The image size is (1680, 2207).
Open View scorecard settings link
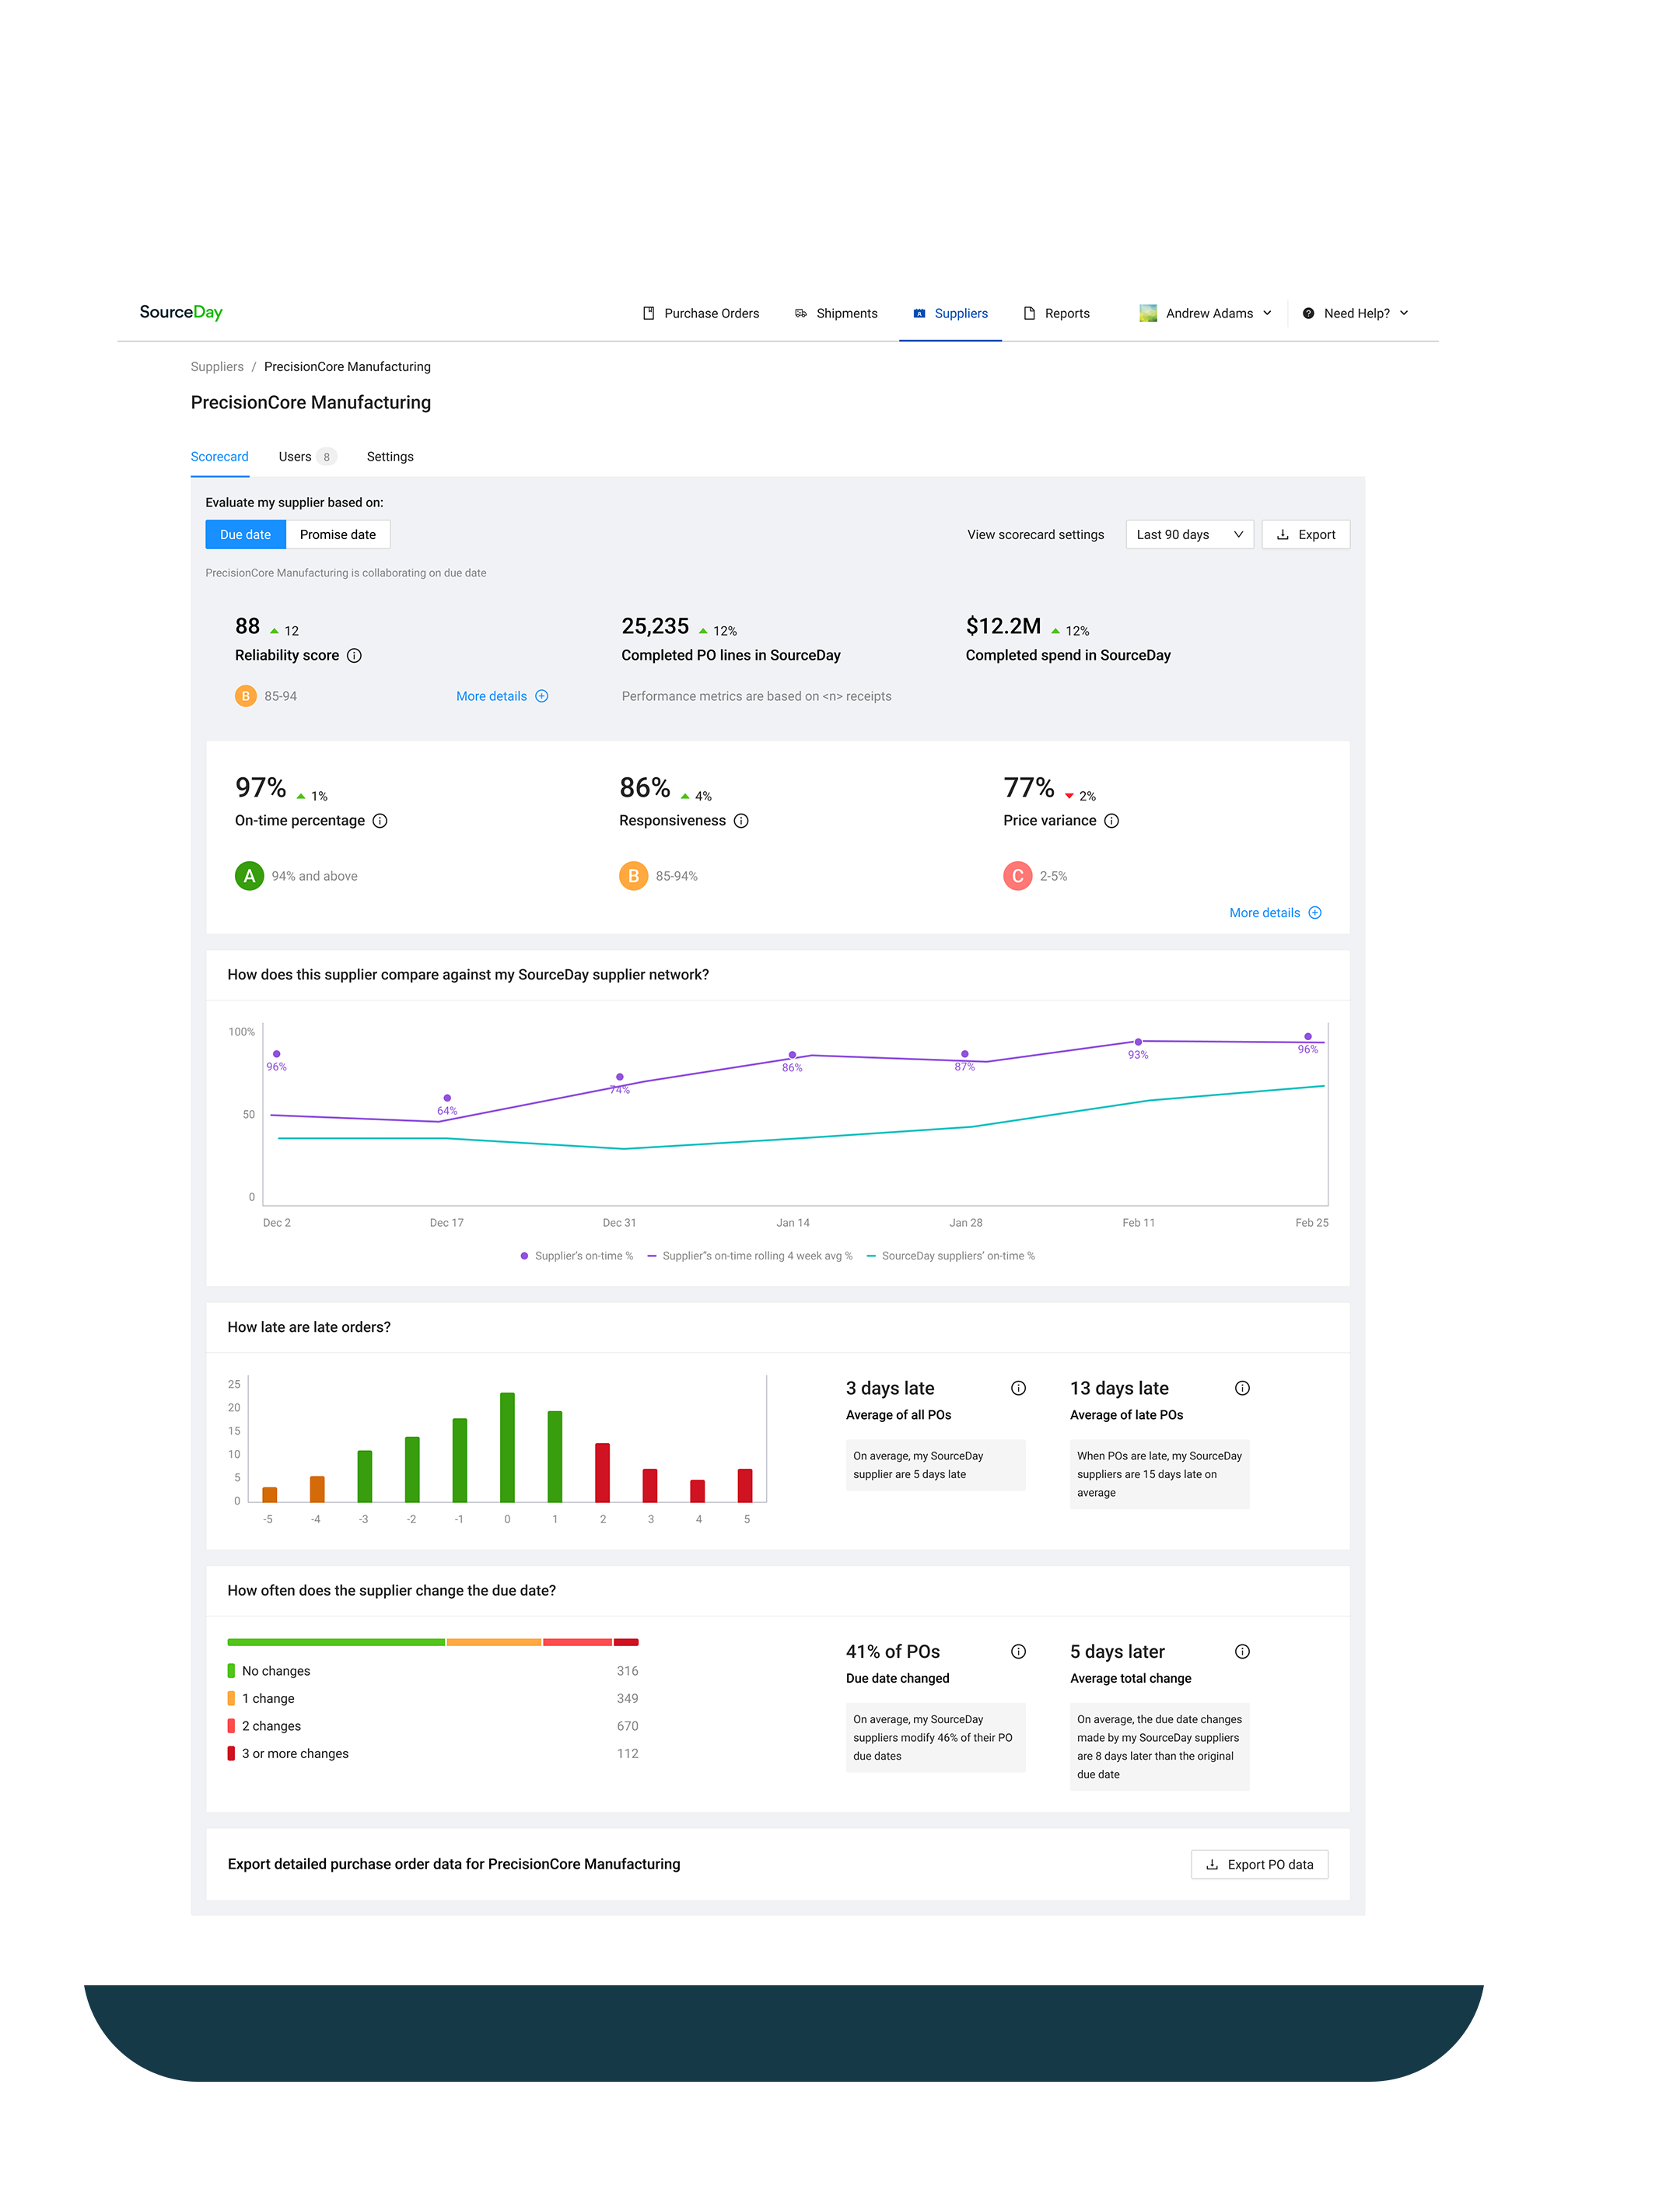(1035, 535)
